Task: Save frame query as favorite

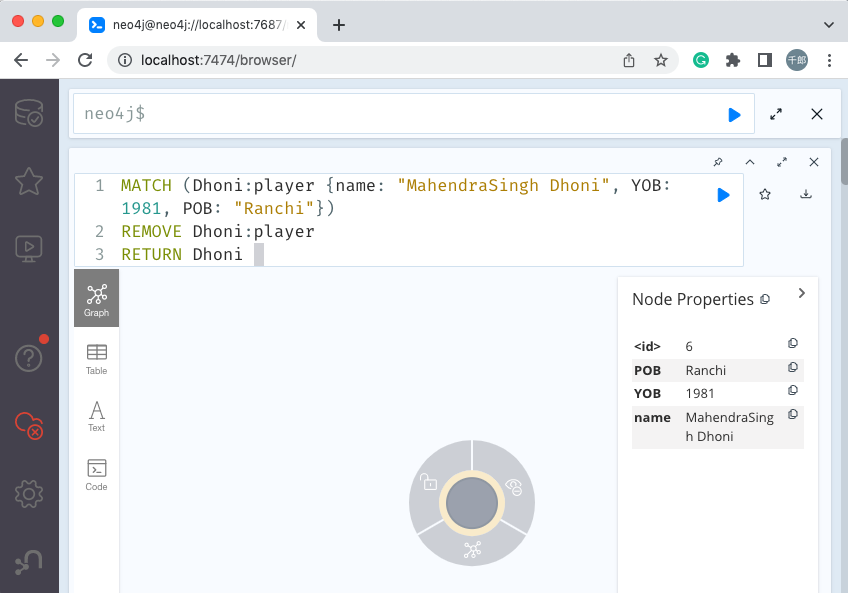Action: point(764,194)
